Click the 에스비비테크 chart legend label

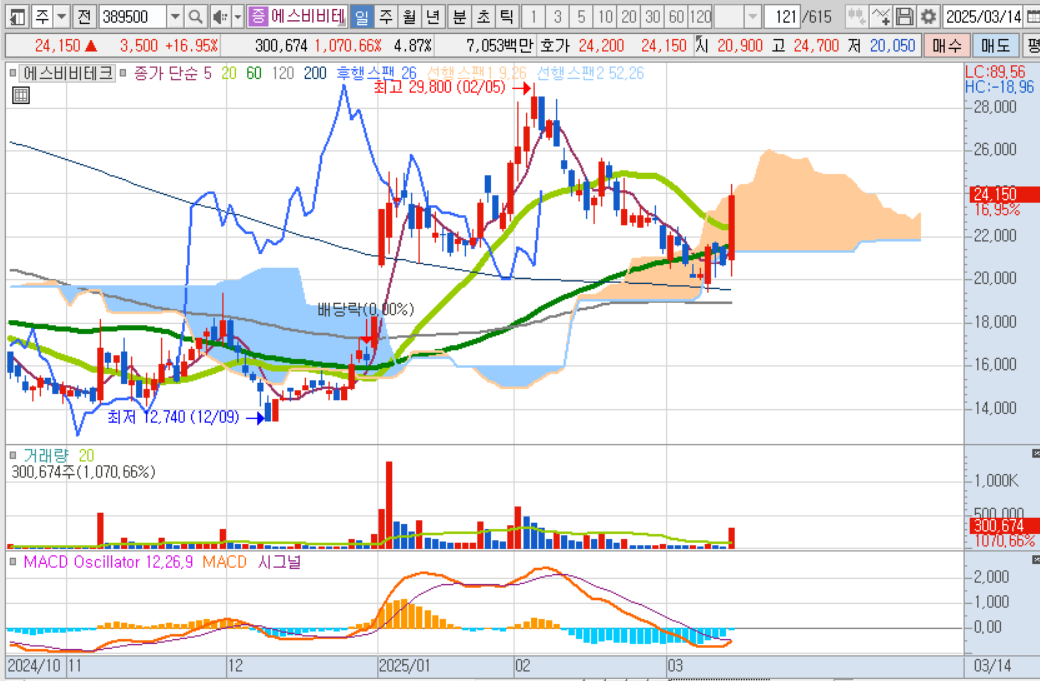pyautogui.click(x=68, y=73)
